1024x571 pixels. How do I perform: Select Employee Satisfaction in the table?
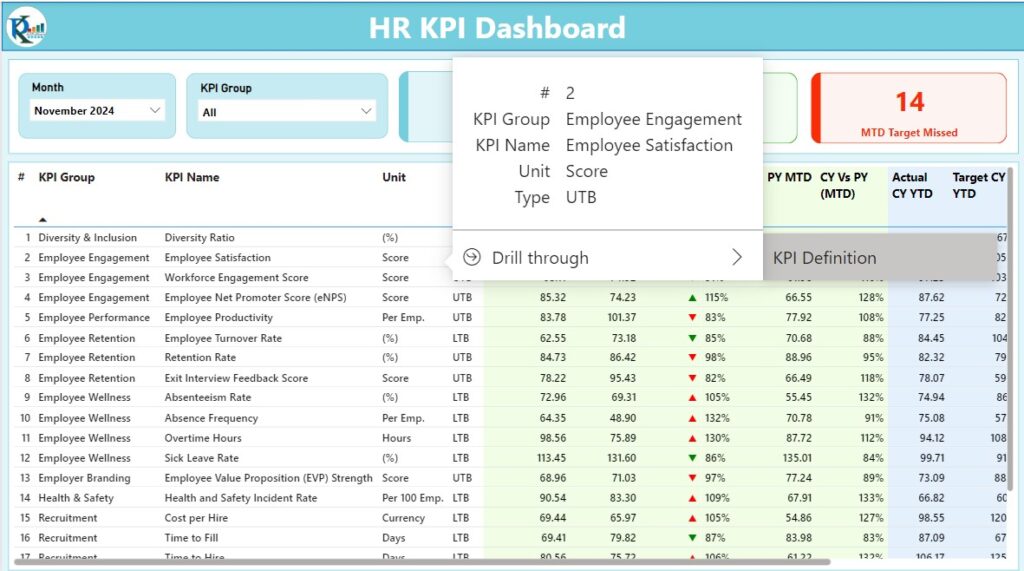pyautogui.click(x=217, y=257)
